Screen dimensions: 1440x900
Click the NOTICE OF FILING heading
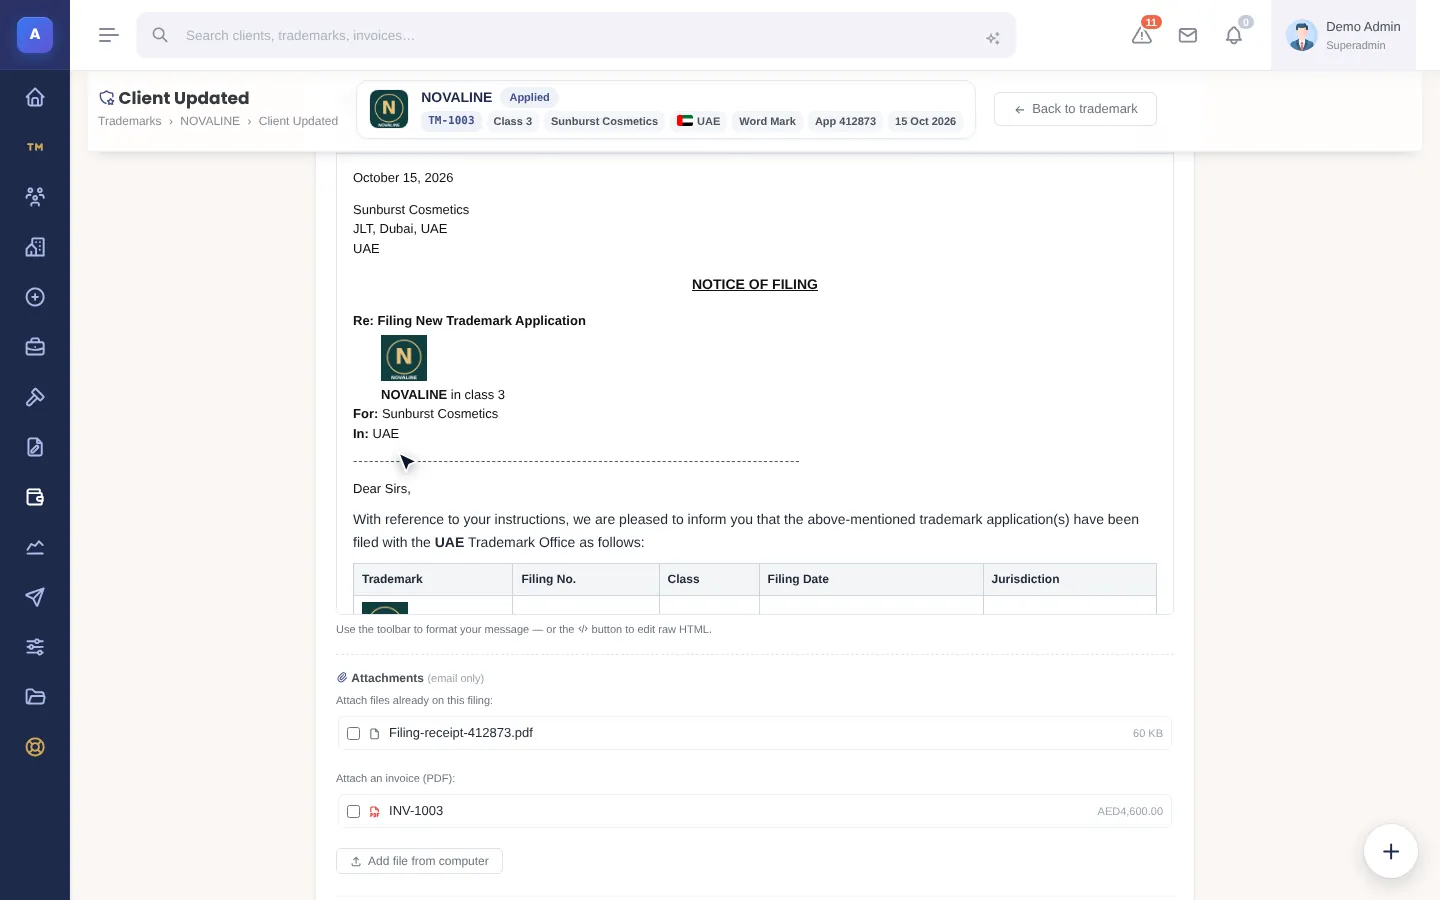[755, 285]
